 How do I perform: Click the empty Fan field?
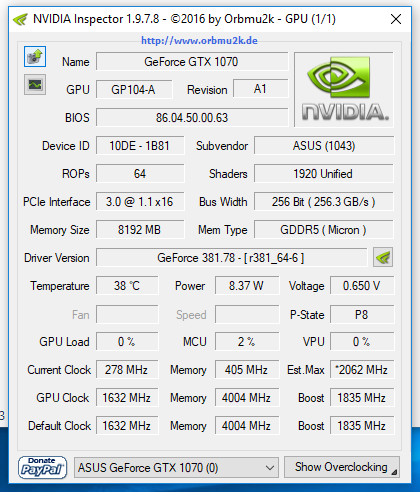pos(127,314)
